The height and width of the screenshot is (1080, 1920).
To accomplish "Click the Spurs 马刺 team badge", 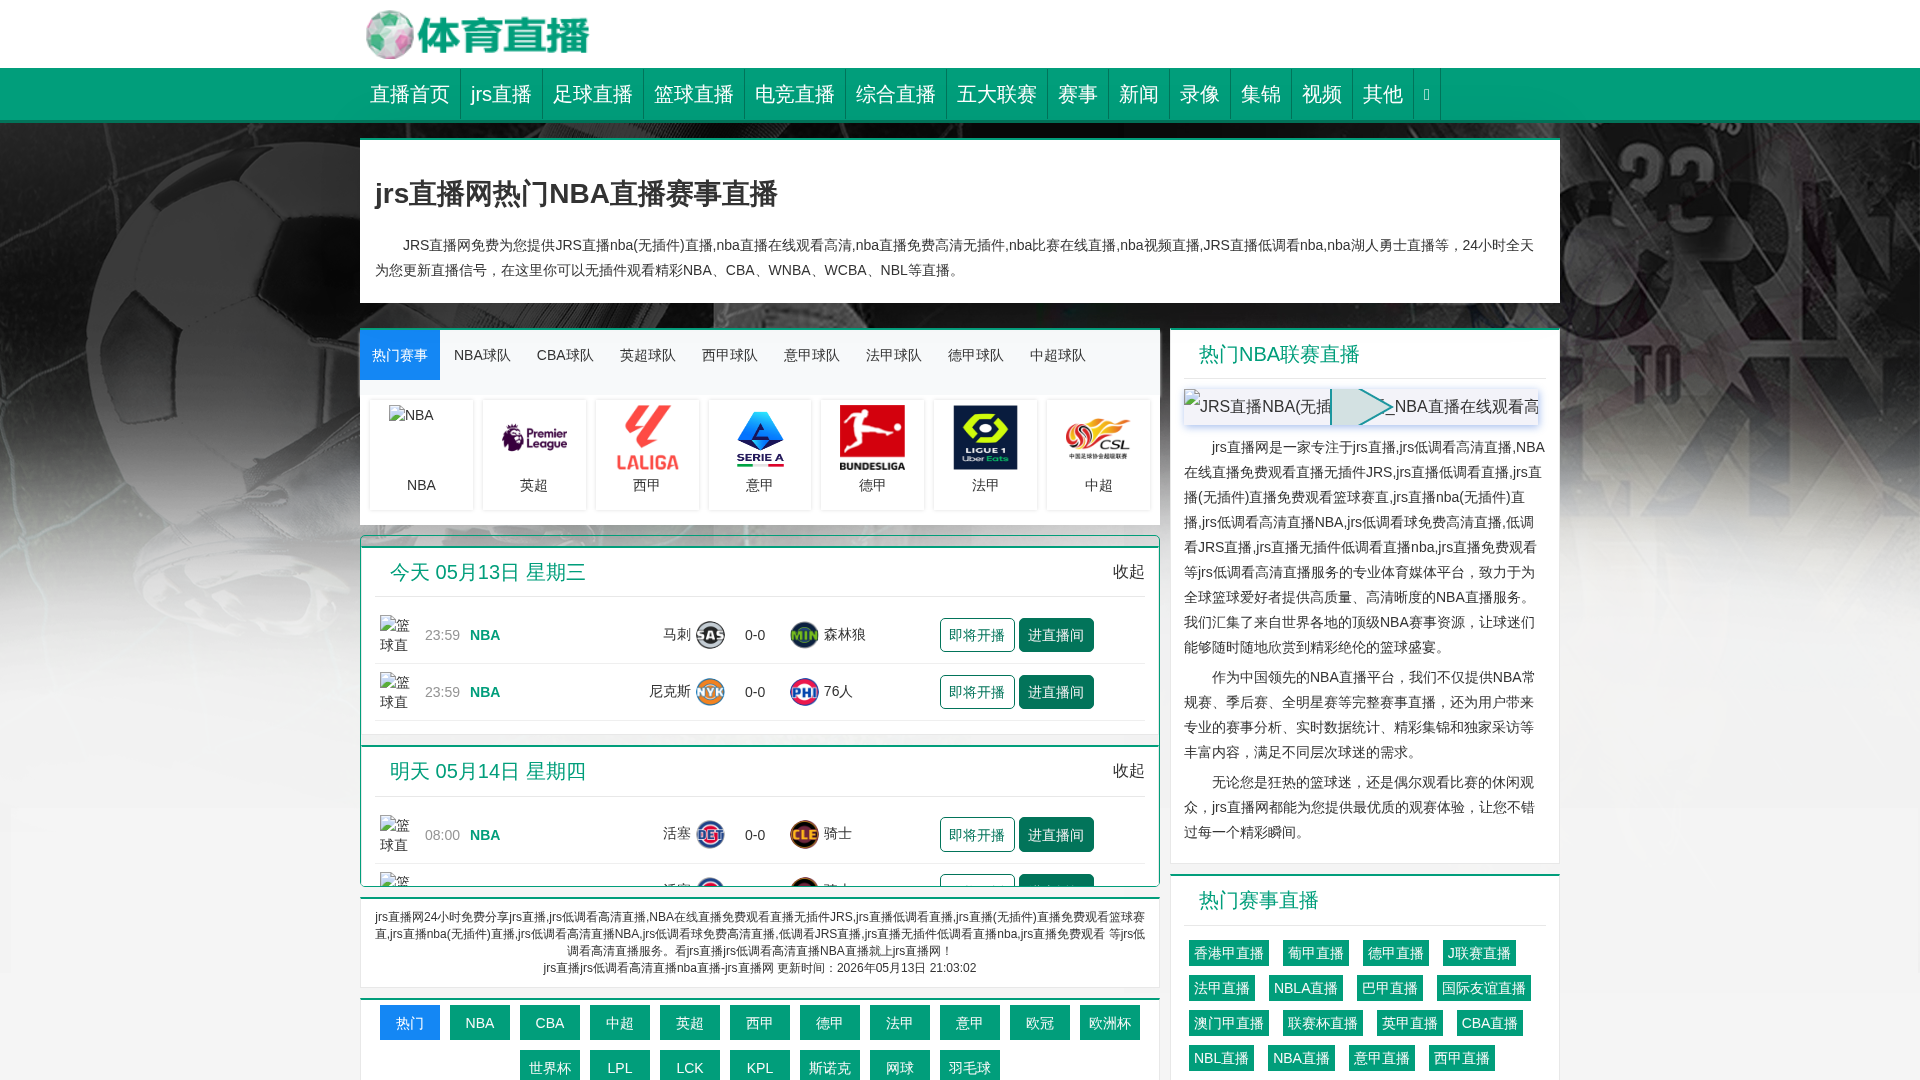I will [x=710, y=635].
